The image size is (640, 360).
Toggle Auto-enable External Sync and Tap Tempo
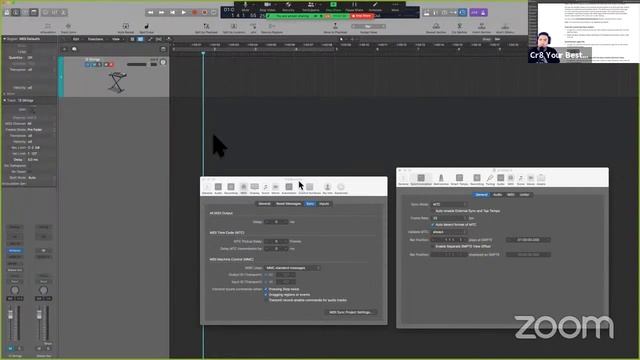pyautogui.click(x=433, y=211)
